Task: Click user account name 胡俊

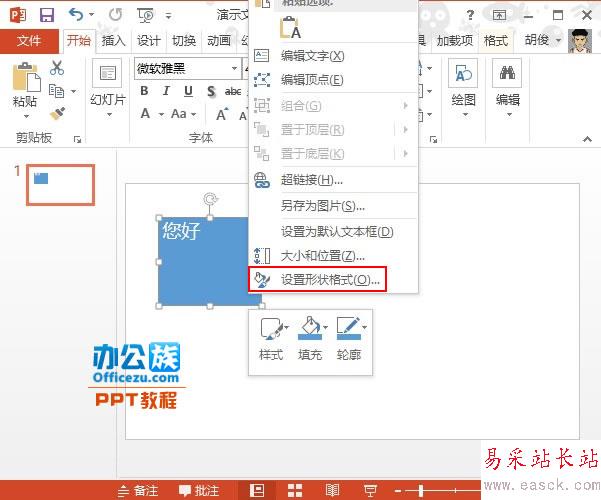Action: [x=536, y=40]
